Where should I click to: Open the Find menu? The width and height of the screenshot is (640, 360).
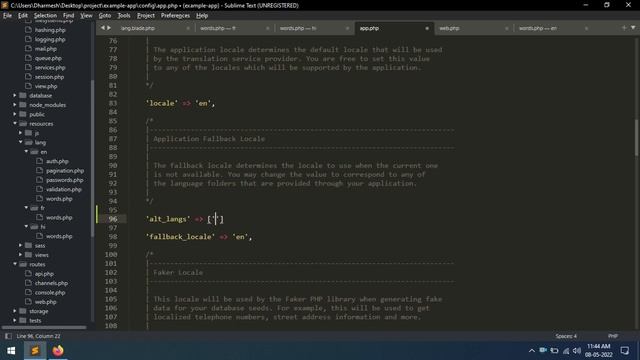(x=69, y=16)
